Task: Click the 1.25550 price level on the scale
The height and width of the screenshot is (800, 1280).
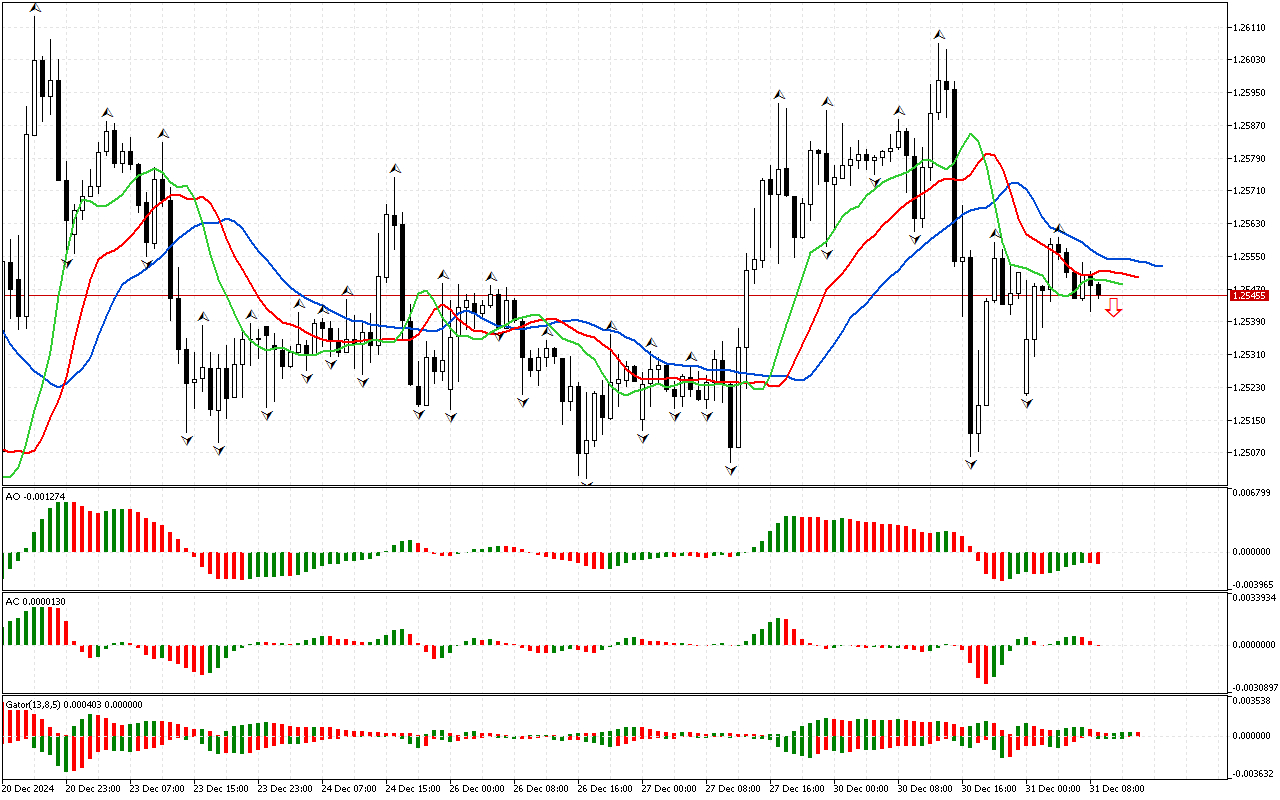Action: point(1251,257)
